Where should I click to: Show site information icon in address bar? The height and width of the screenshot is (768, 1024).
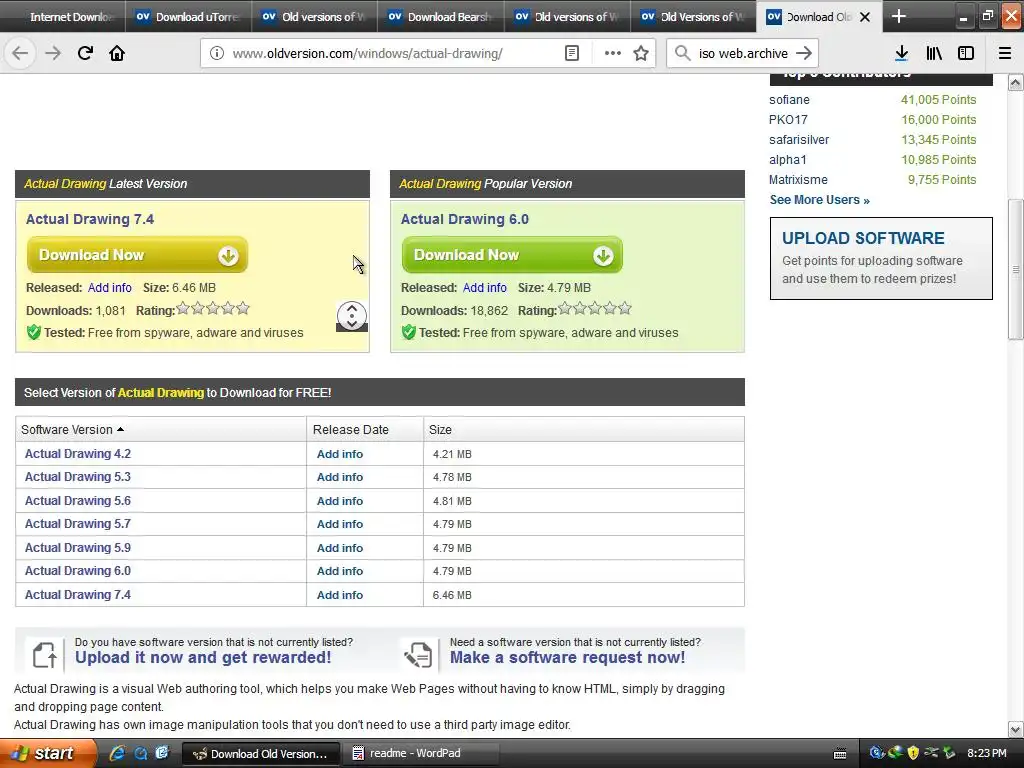pyautogui.click(x=217, y=54)
